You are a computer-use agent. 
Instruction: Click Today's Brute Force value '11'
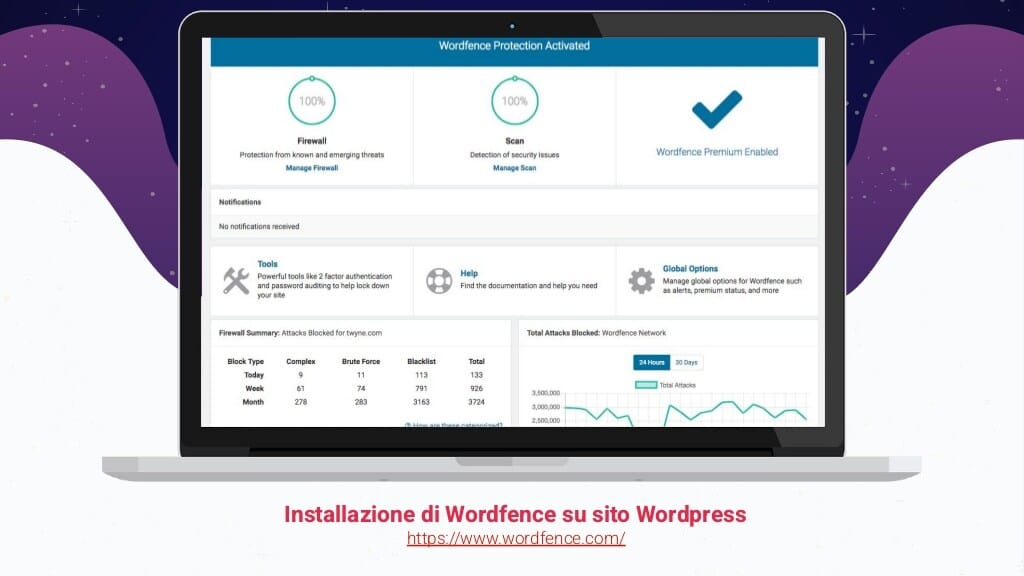coord(360,375)
